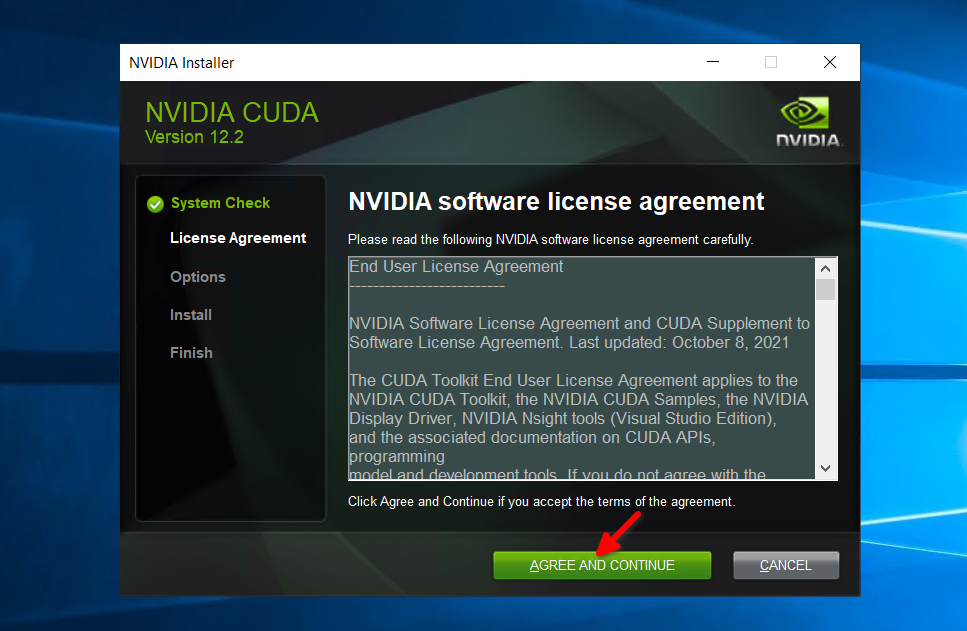Click the 'NVIDIA Installer' title bar text
This screenshot has height=631, width=967.
[x=181, y=63]
